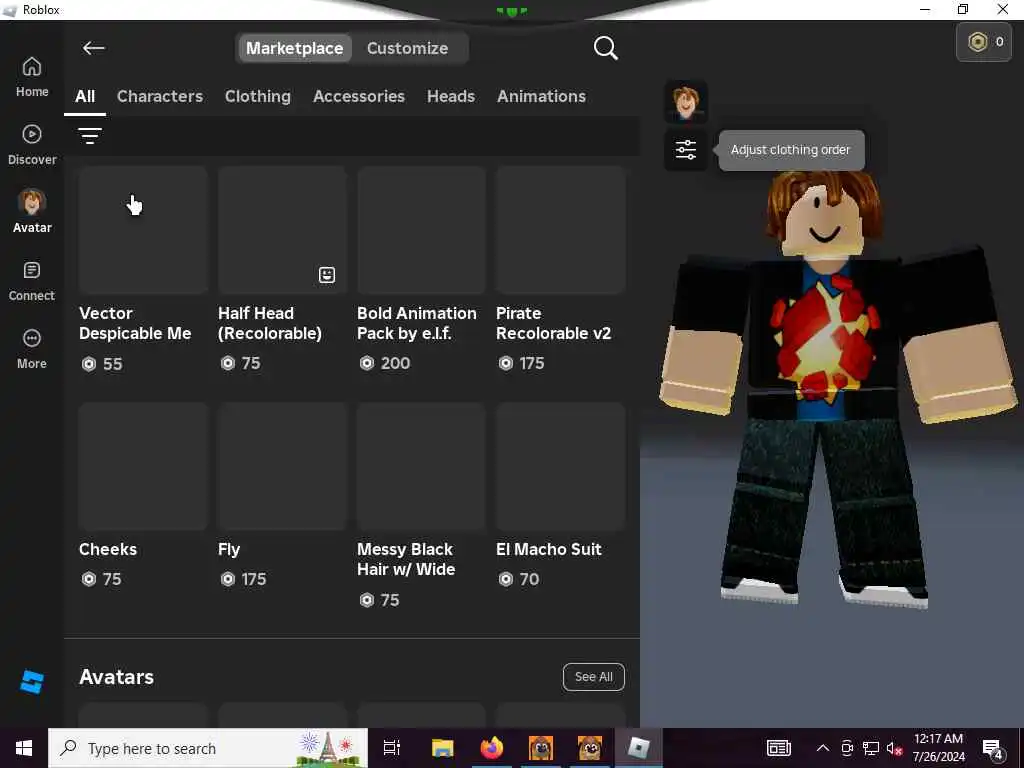
Task: Click the emote face icon on Half Head item
Action: click(327, 274)
